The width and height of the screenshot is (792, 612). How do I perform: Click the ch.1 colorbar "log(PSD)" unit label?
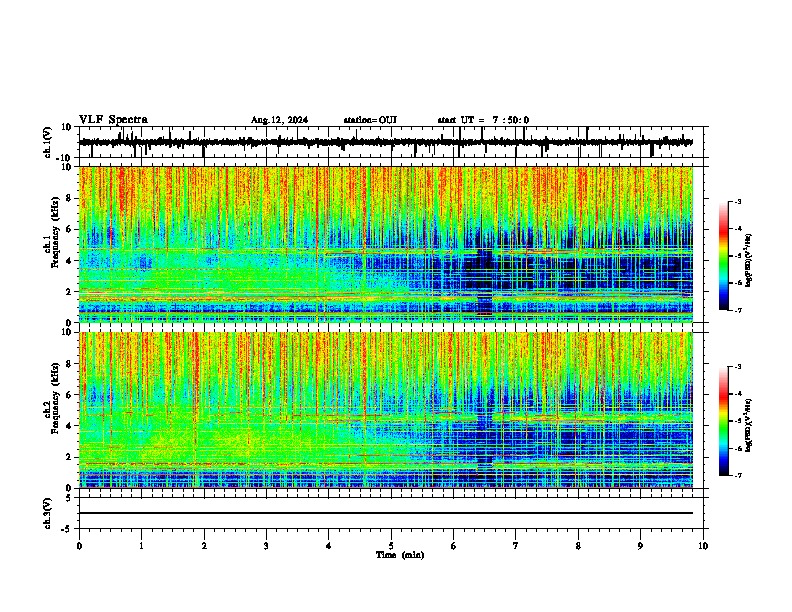coord(748,260)
